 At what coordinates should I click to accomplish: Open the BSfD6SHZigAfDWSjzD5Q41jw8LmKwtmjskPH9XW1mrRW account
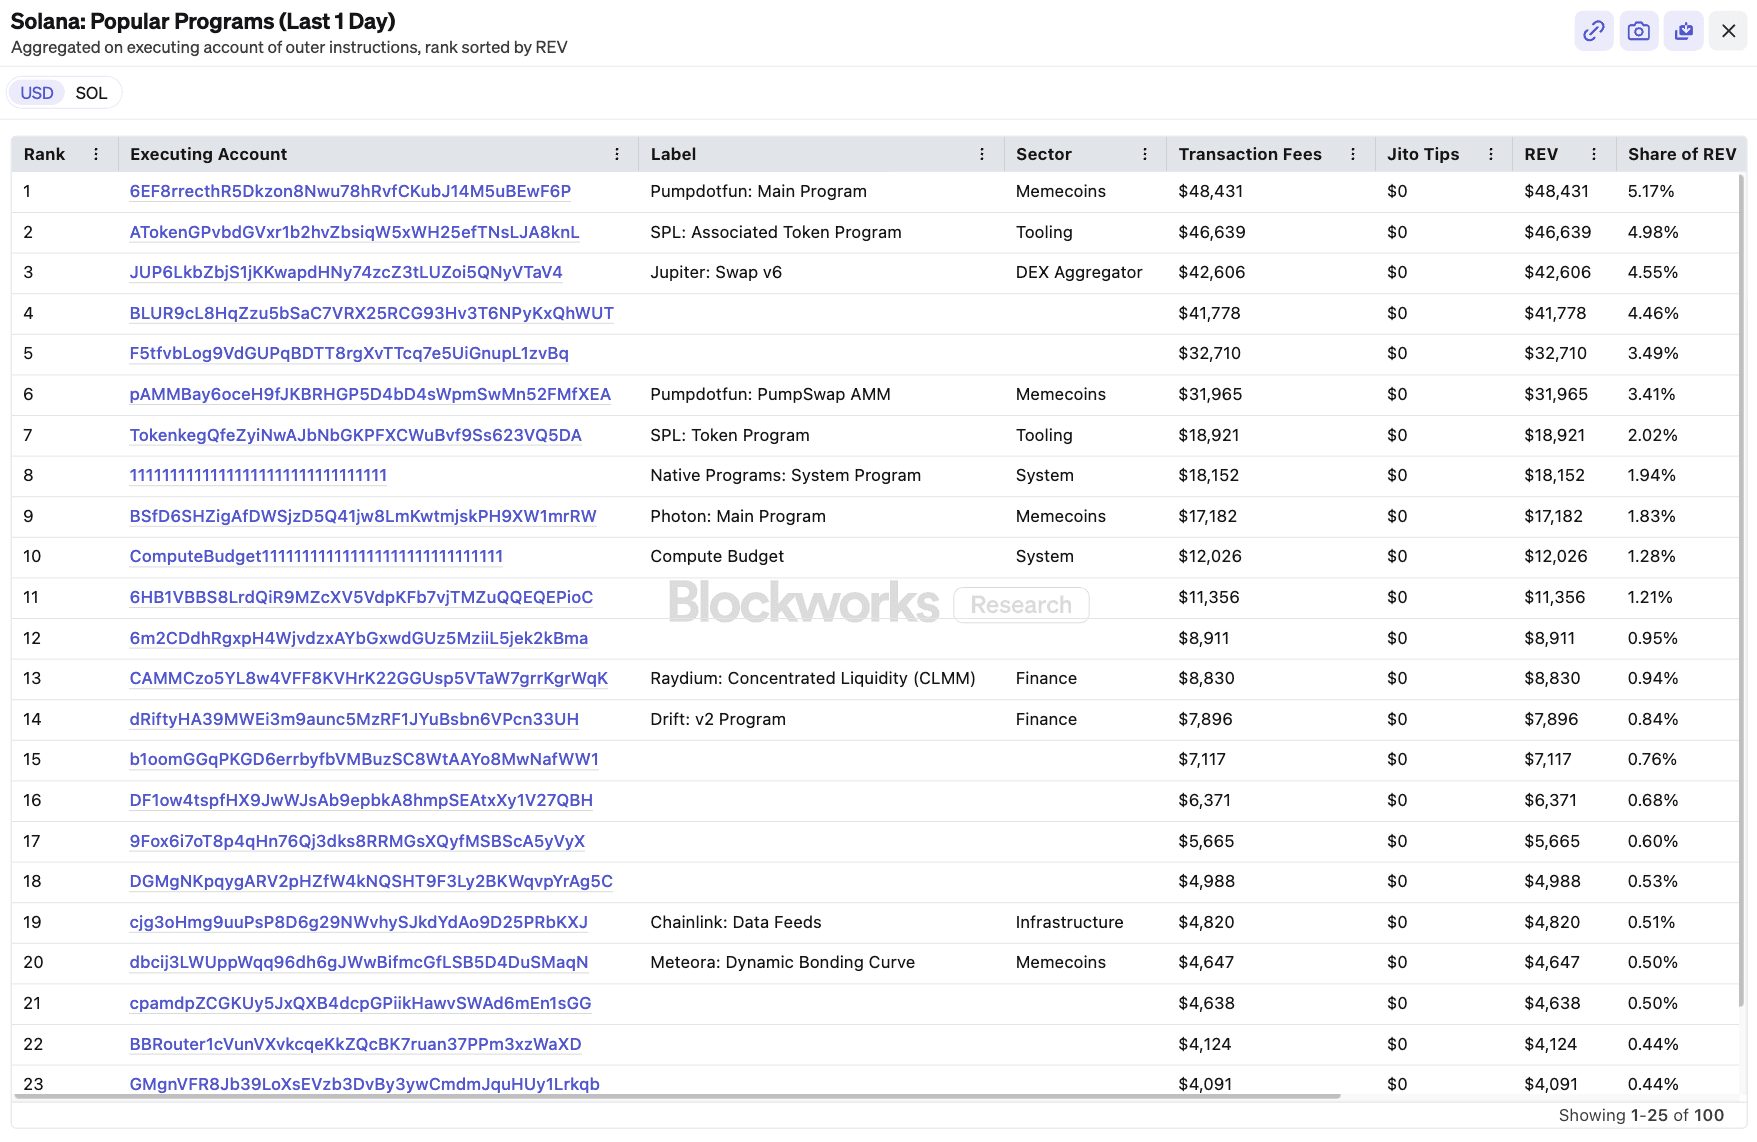363,516
